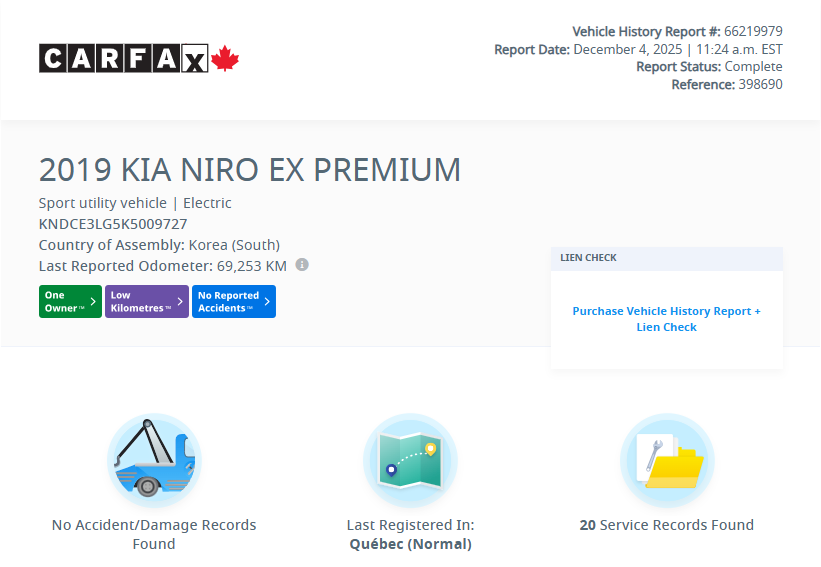Click the No Accident/Damage Records Found label
Viewport: 821px width, 567px height.
[x=154, y=534]
